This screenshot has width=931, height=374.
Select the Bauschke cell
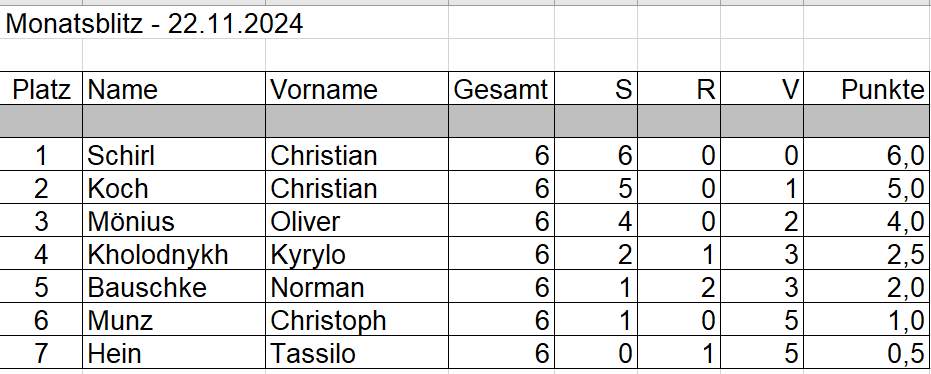[173, 287]
